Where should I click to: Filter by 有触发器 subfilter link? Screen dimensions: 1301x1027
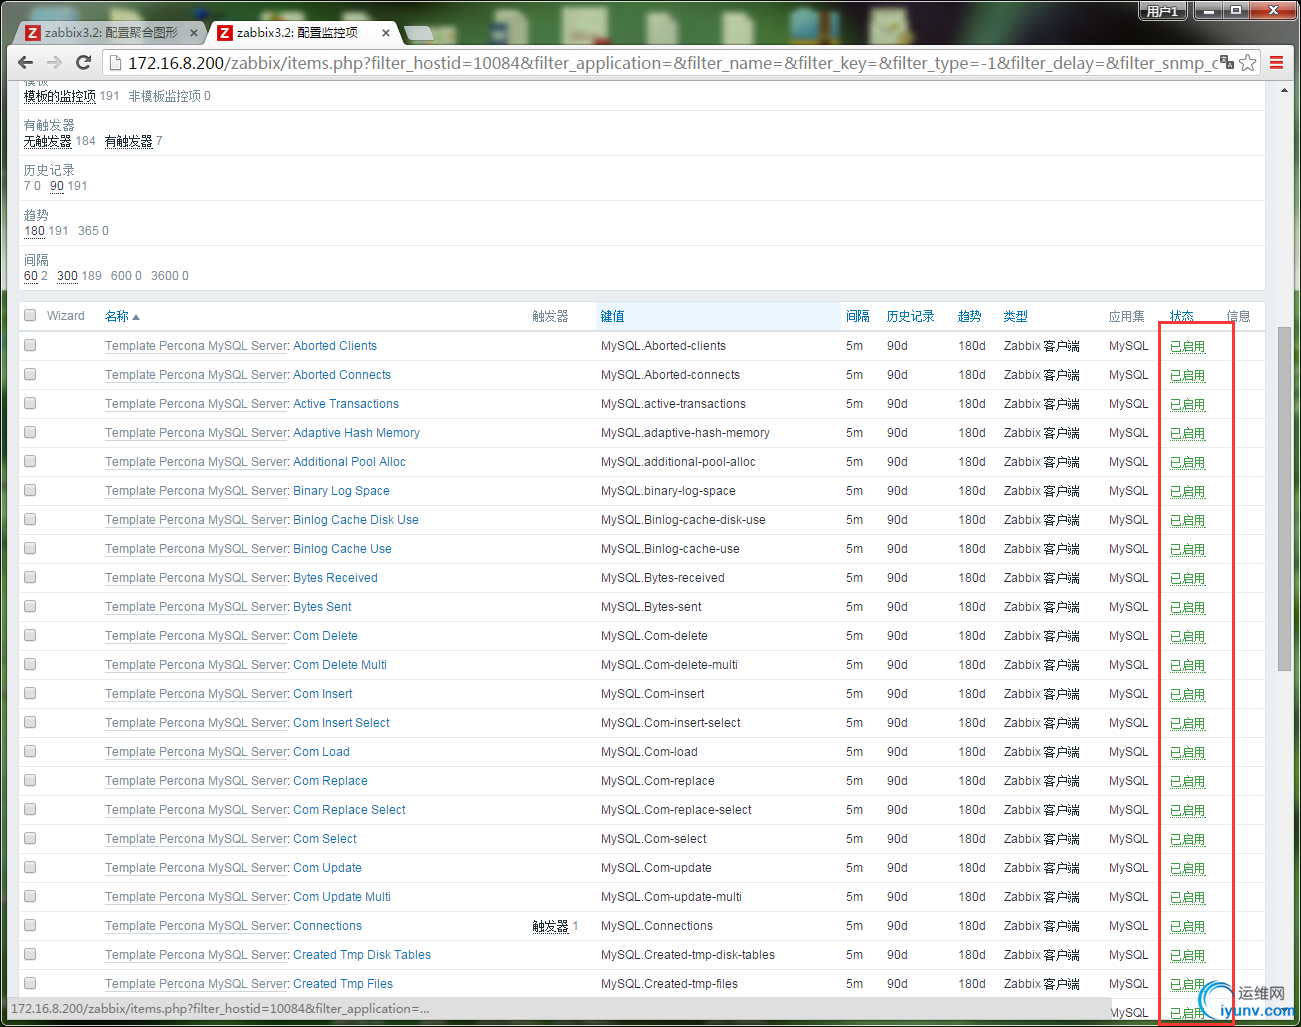point(129,141)
